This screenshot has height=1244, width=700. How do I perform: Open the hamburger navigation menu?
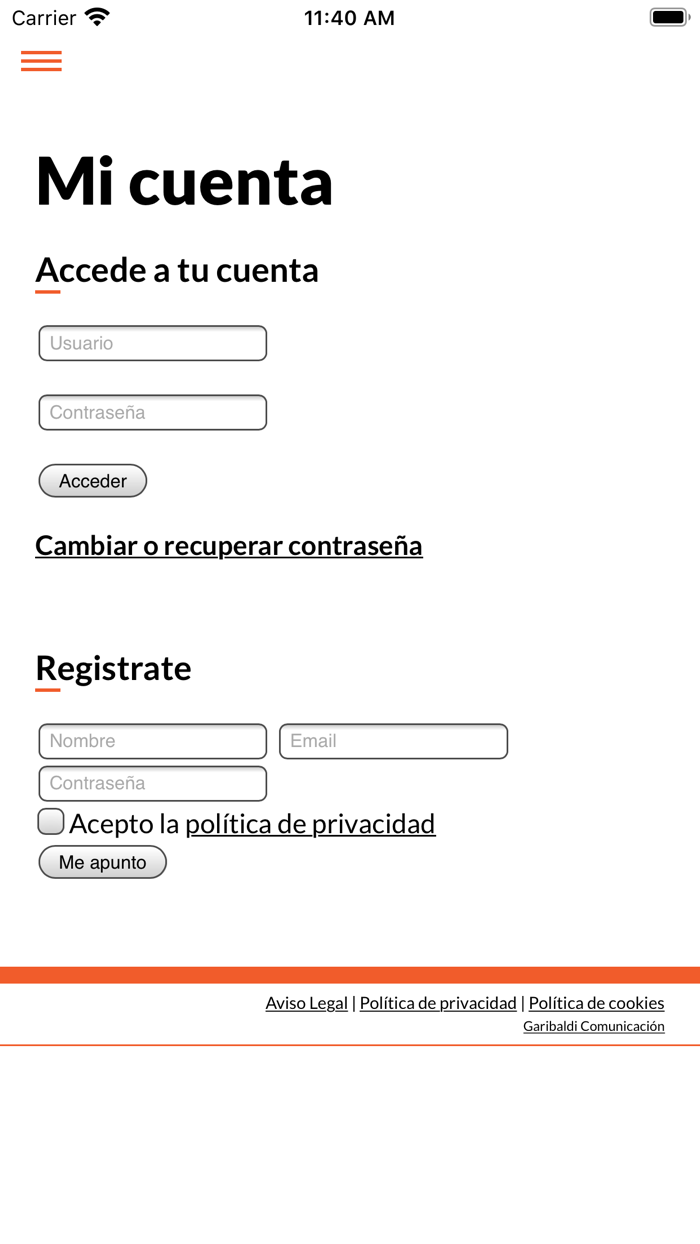(x=41, y=61)
